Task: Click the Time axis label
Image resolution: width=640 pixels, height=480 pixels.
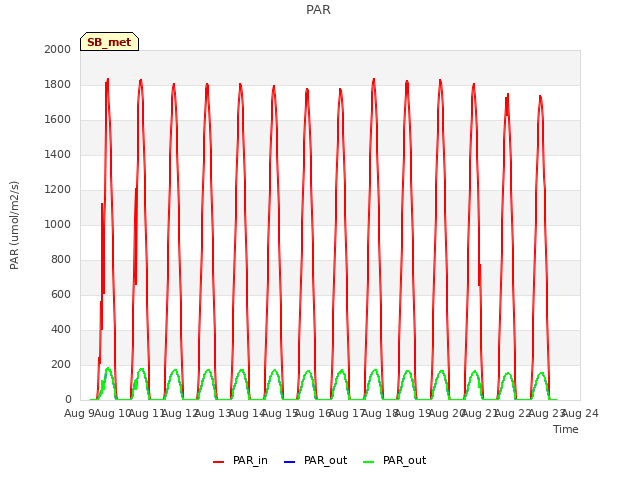Action: [566, 429]
